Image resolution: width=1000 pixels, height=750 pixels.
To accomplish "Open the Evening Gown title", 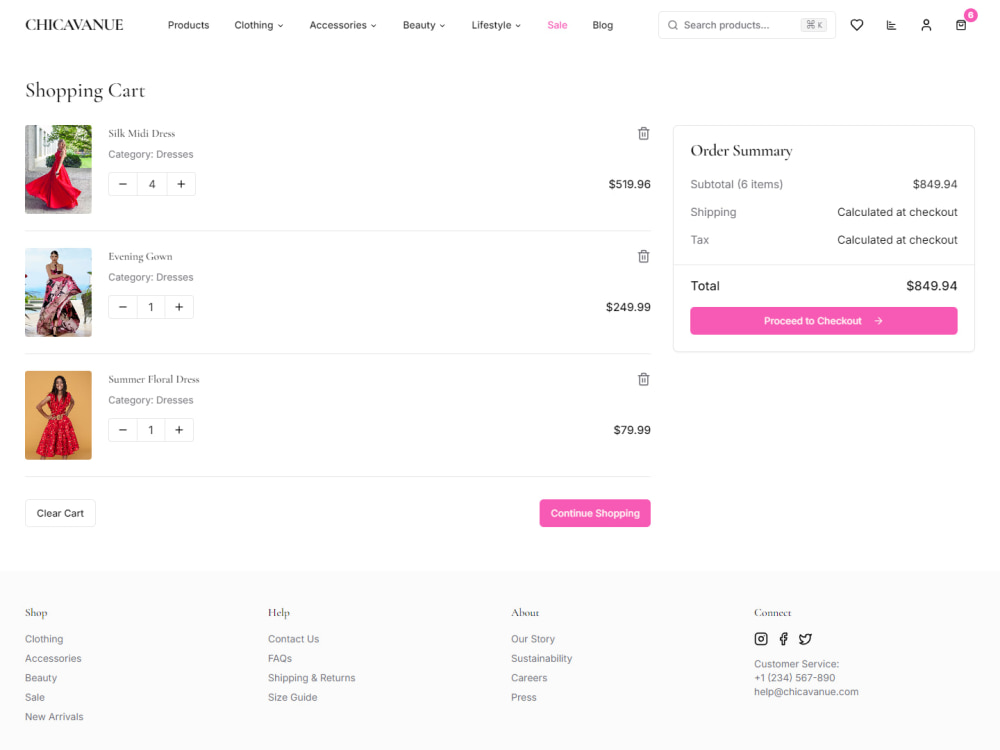I will [140, 256].
